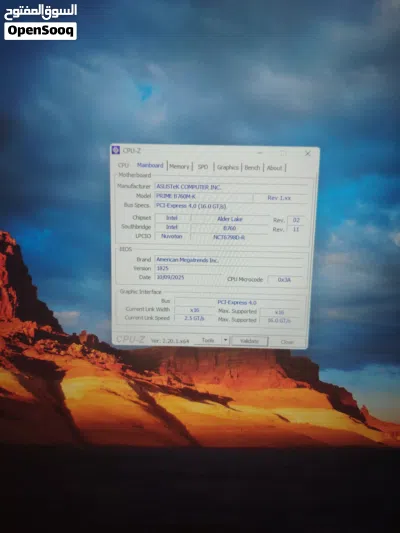
Task: Open the About tab
Action: 274,168
